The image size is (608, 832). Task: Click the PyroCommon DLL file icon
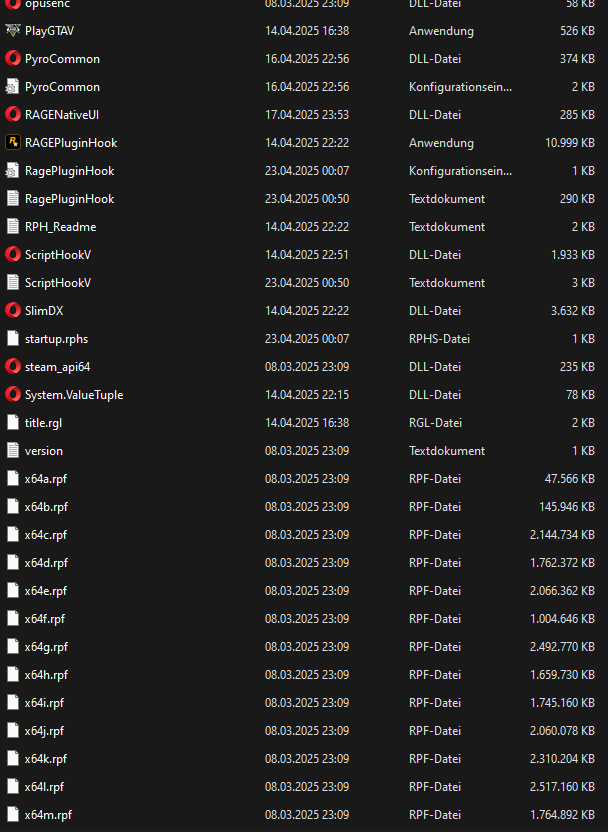coord(13,58)
